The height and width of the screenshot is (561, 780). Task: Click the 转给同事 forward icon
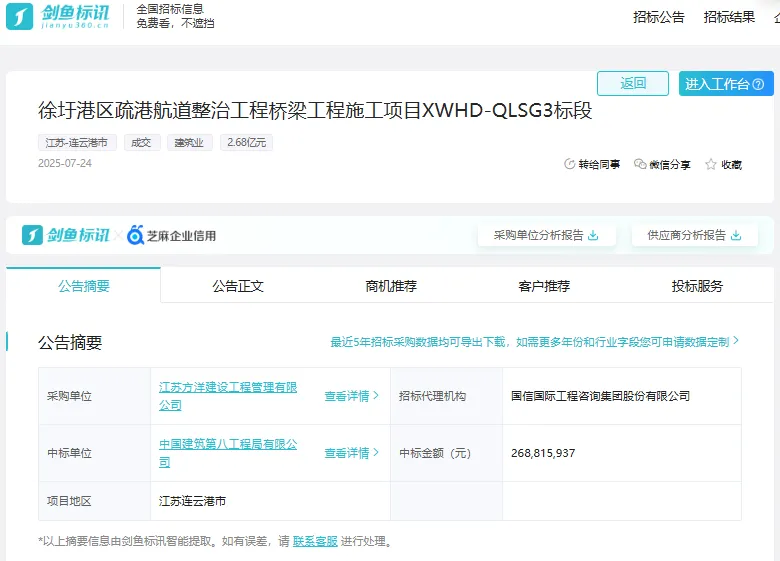coord(570,165)
